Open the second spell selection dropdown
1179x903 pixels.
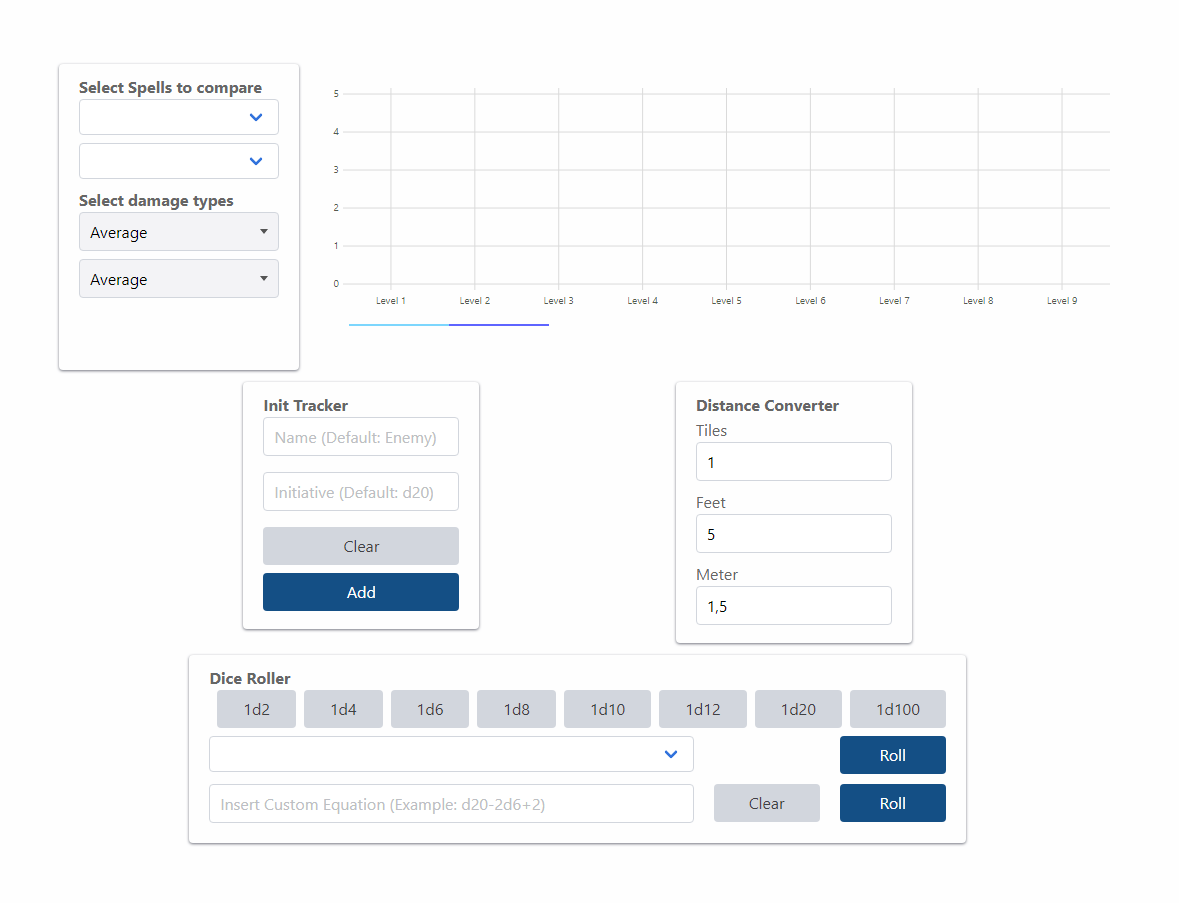[178, 161]
